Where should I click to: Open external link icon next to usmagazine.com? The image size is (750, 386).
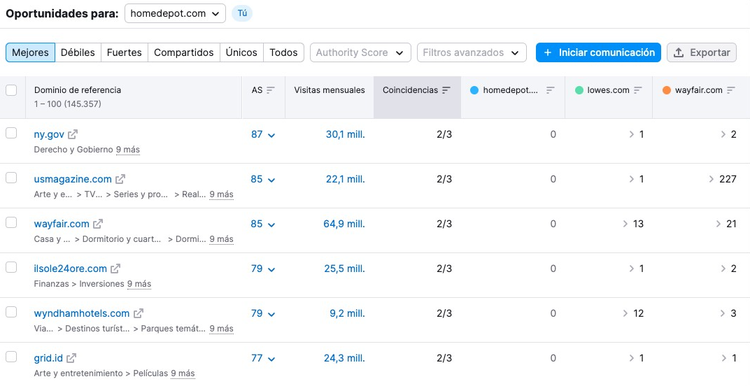click(120, 179)
